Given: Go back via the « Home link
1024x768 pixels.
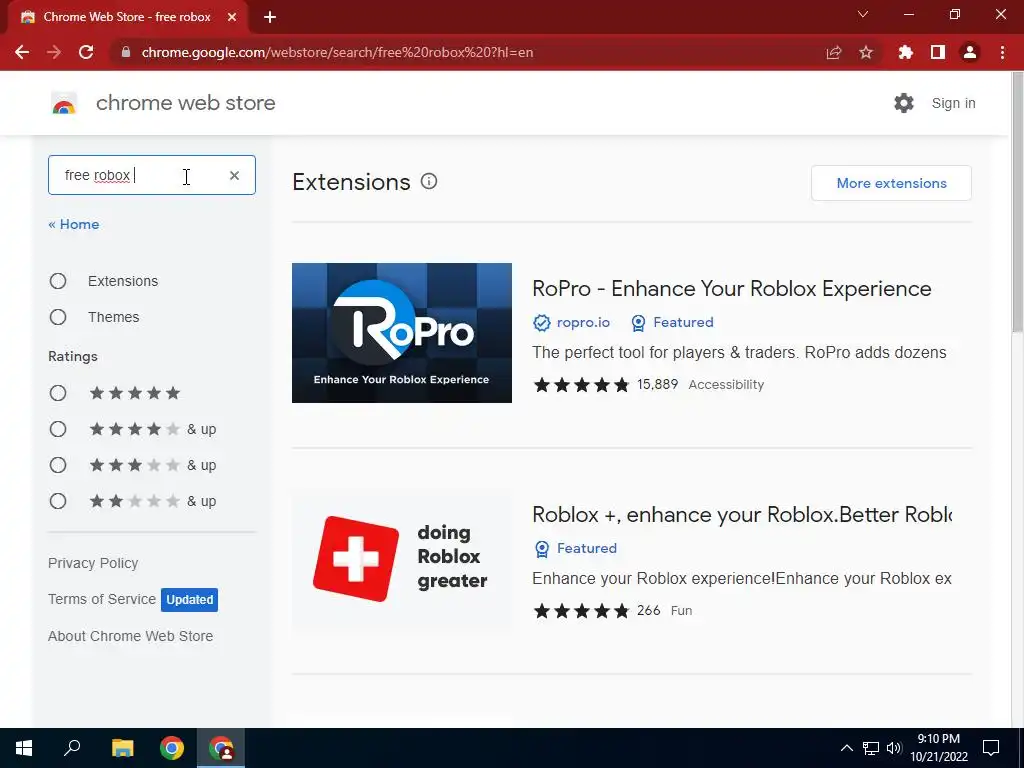Looking at the screenshot, I should click(x=74, y=224).
